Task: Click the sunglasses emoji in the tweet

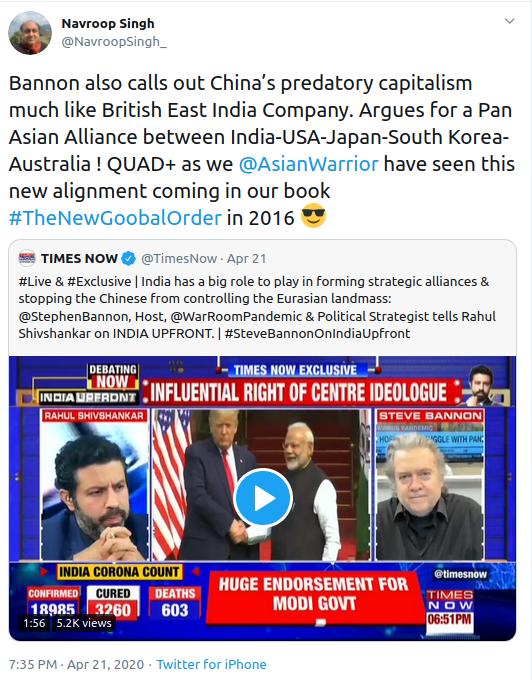Action: (313, 216)
